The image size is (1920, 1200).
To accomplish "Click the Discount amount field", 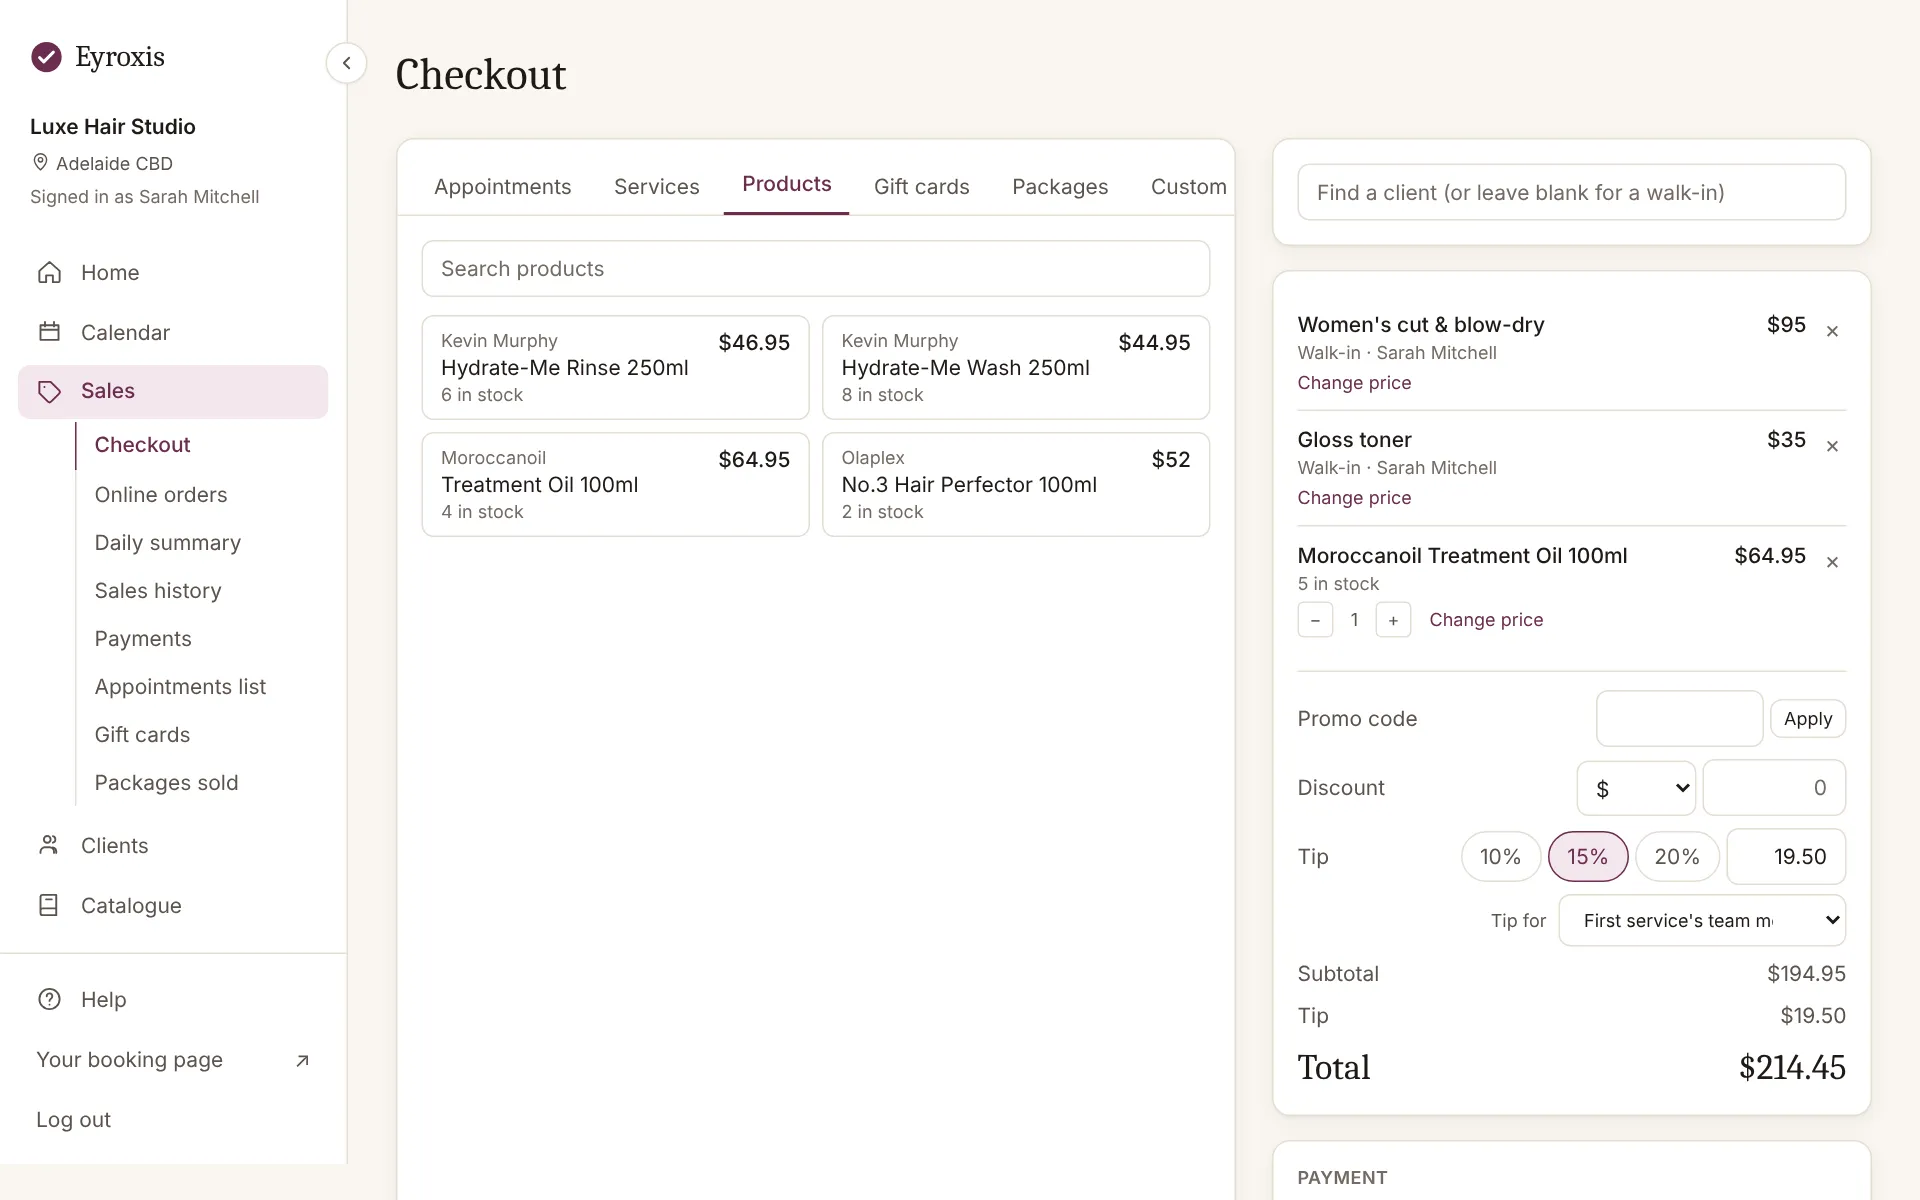I will tap(1774, 788).
